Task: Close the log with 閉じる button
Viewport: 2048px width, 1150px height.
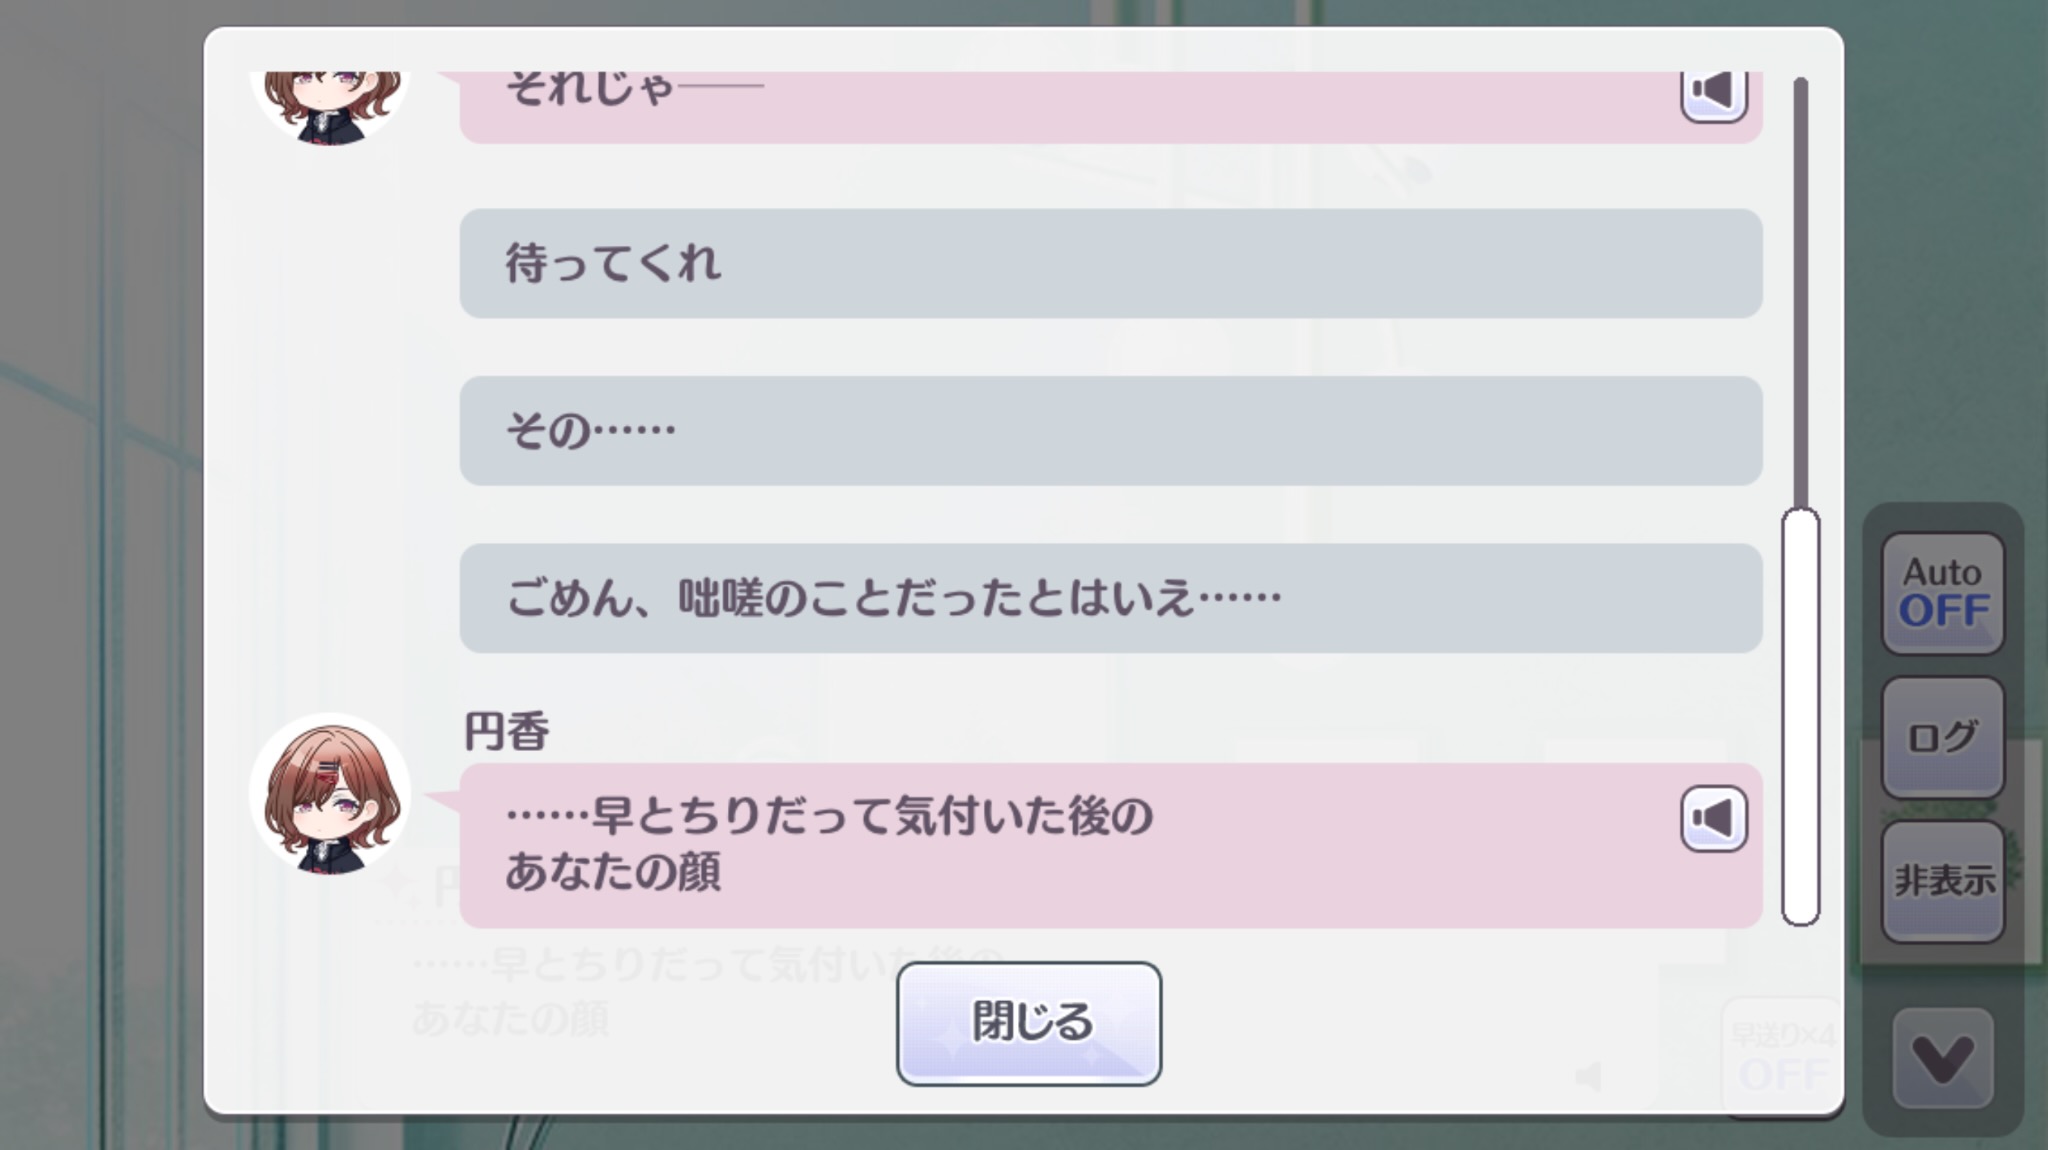Action: (x=1028, y=1023)
